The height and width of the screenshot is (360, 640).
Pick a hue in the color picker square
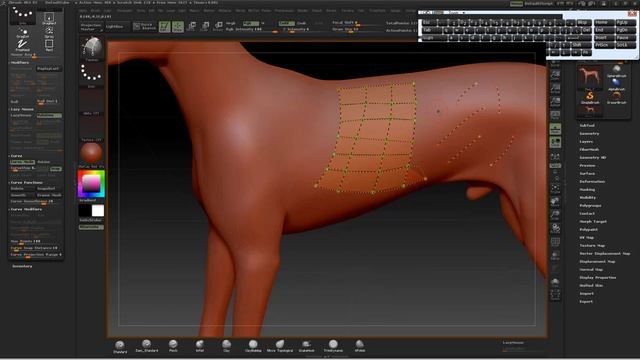click(91, 184)
